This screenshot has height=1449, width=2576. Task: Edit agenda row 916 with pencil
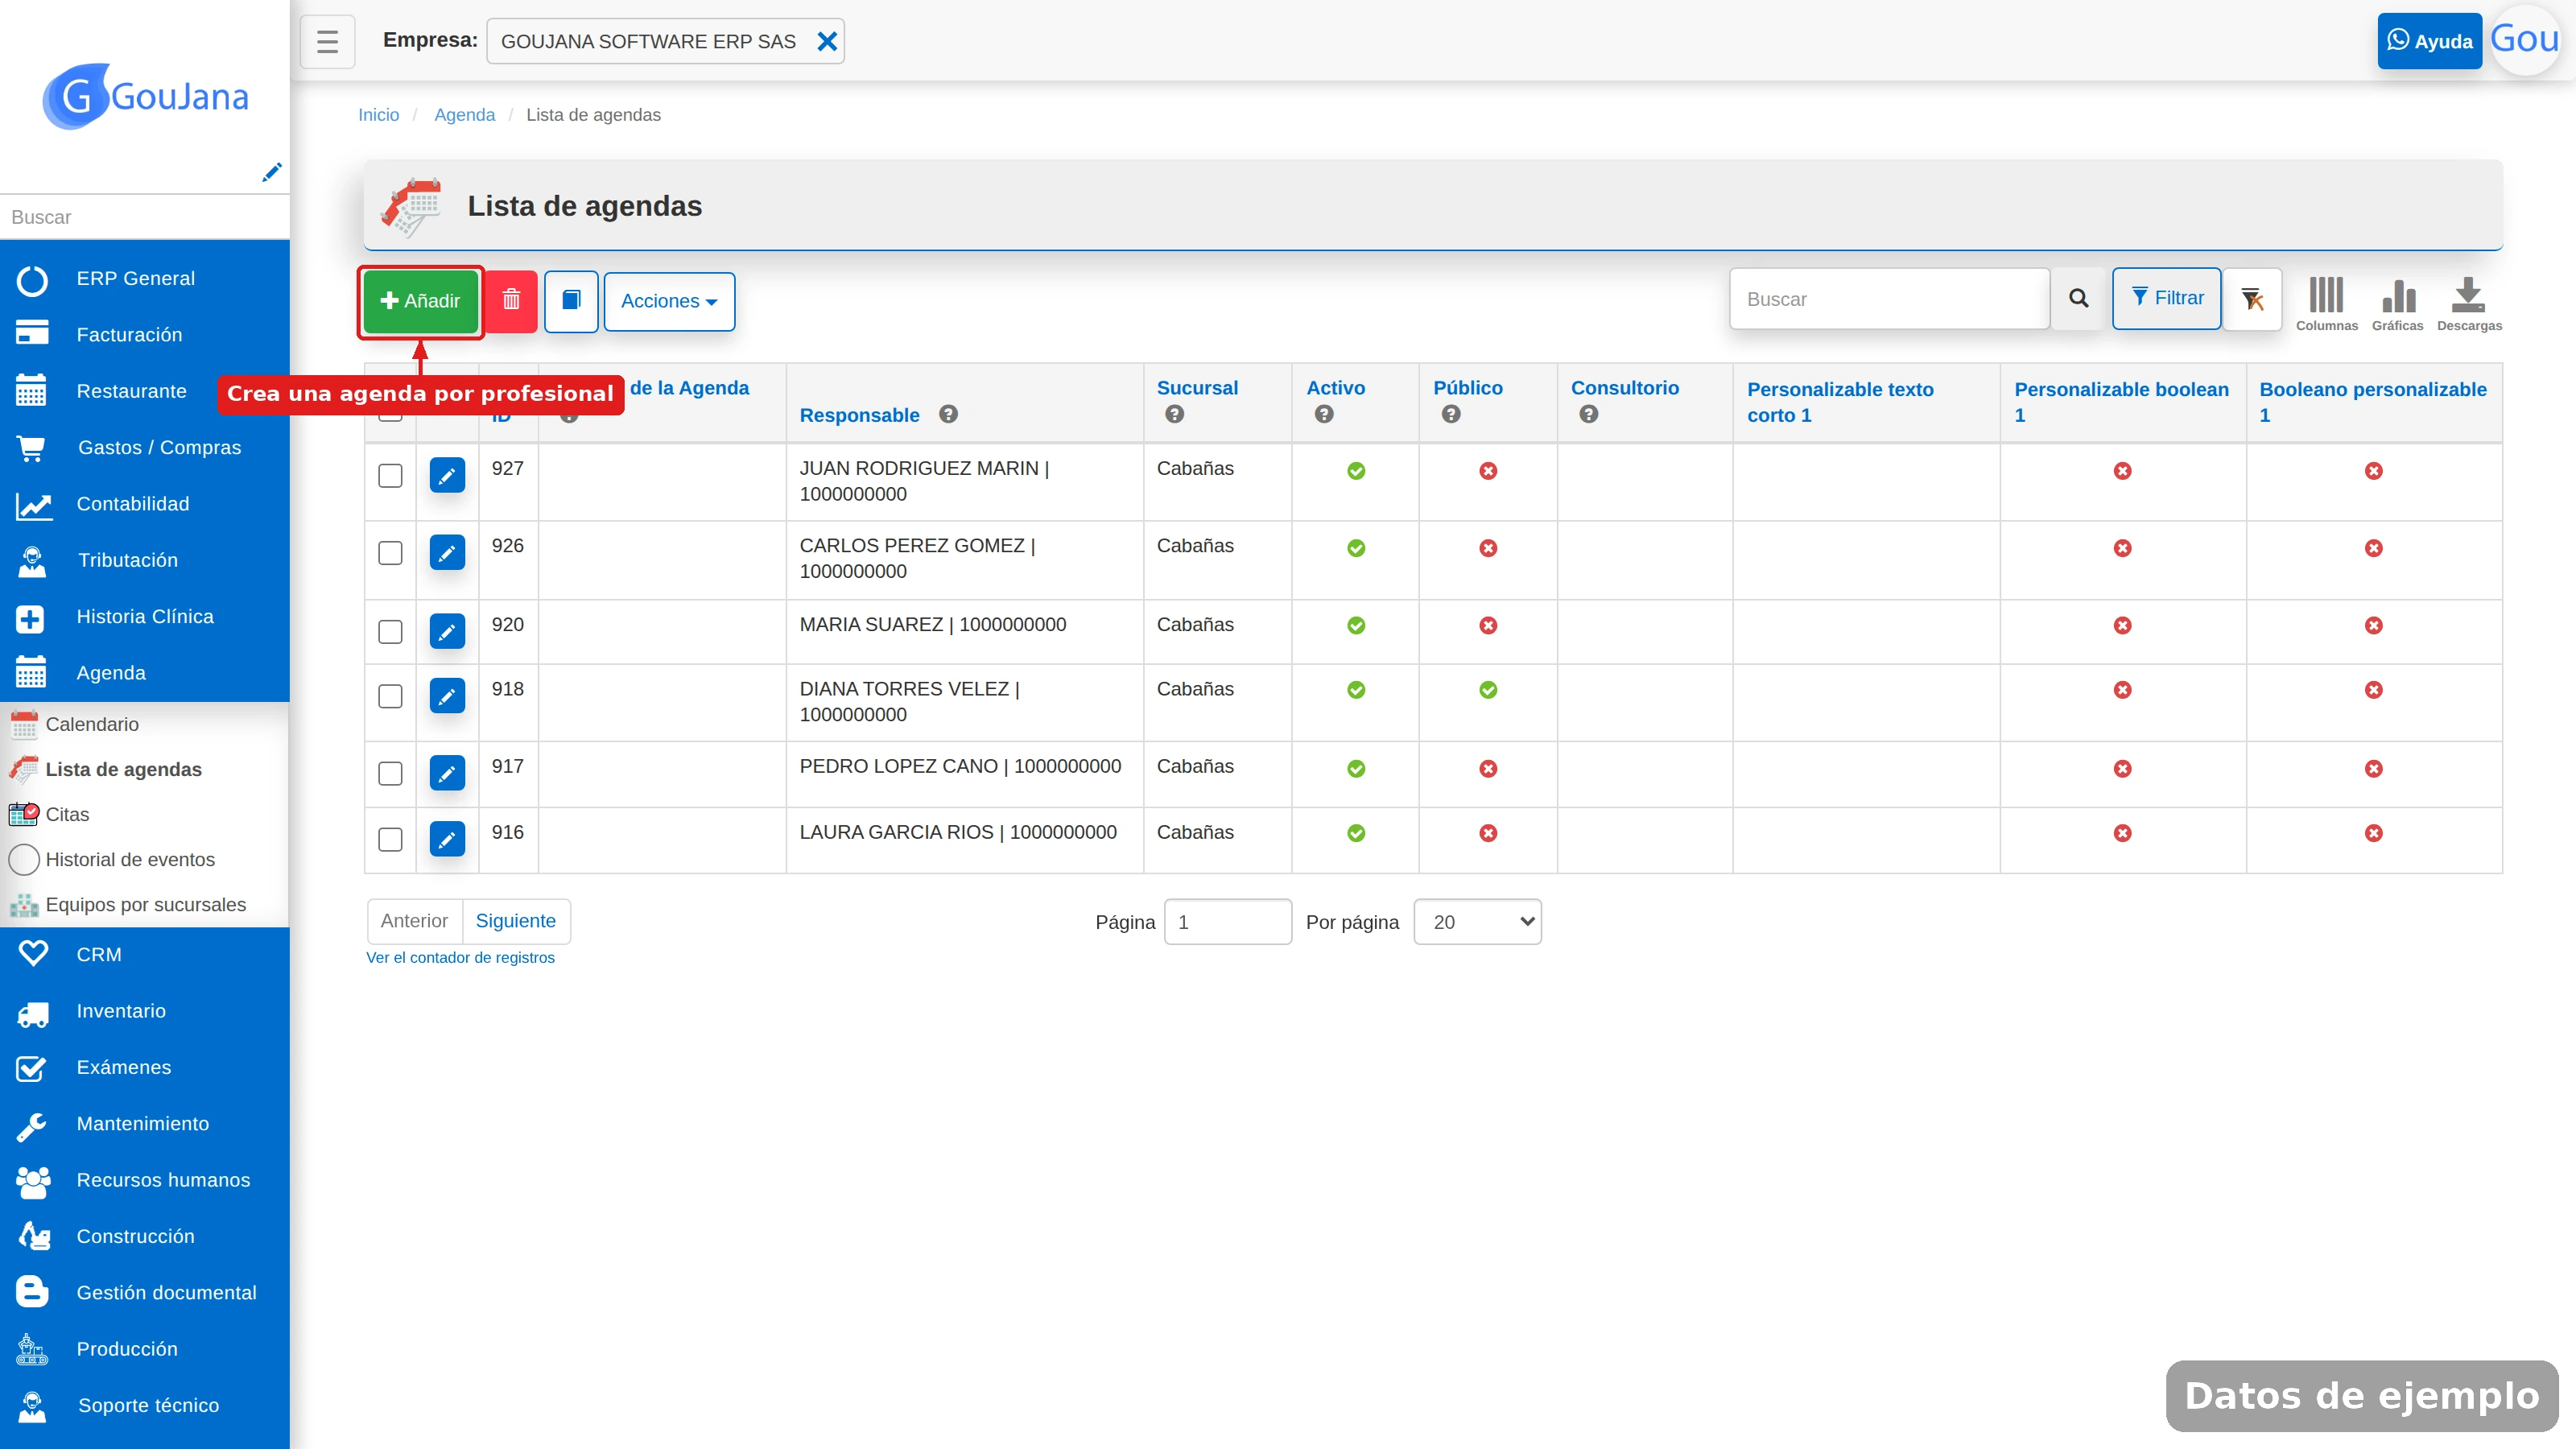coord(447,838)
